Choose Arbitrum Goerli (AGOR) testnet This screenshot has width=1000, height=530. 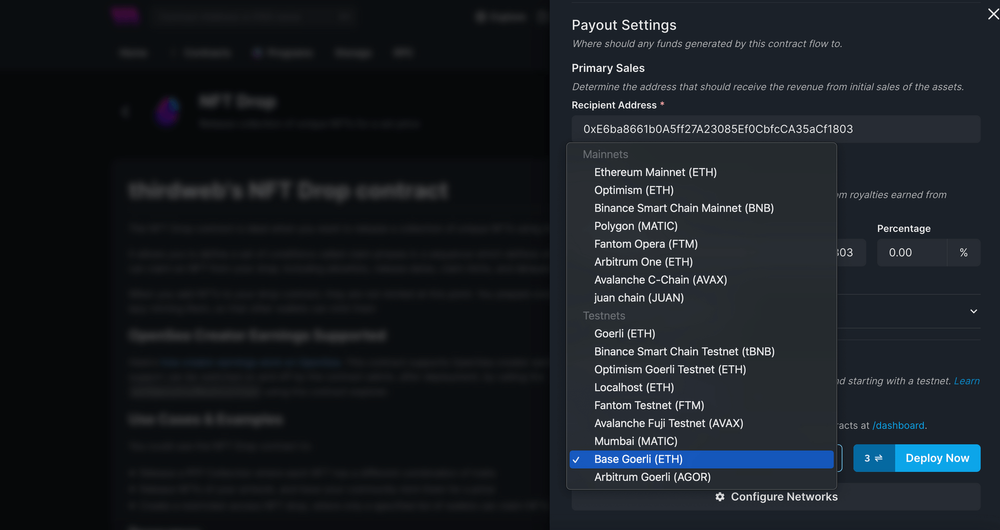652,477
